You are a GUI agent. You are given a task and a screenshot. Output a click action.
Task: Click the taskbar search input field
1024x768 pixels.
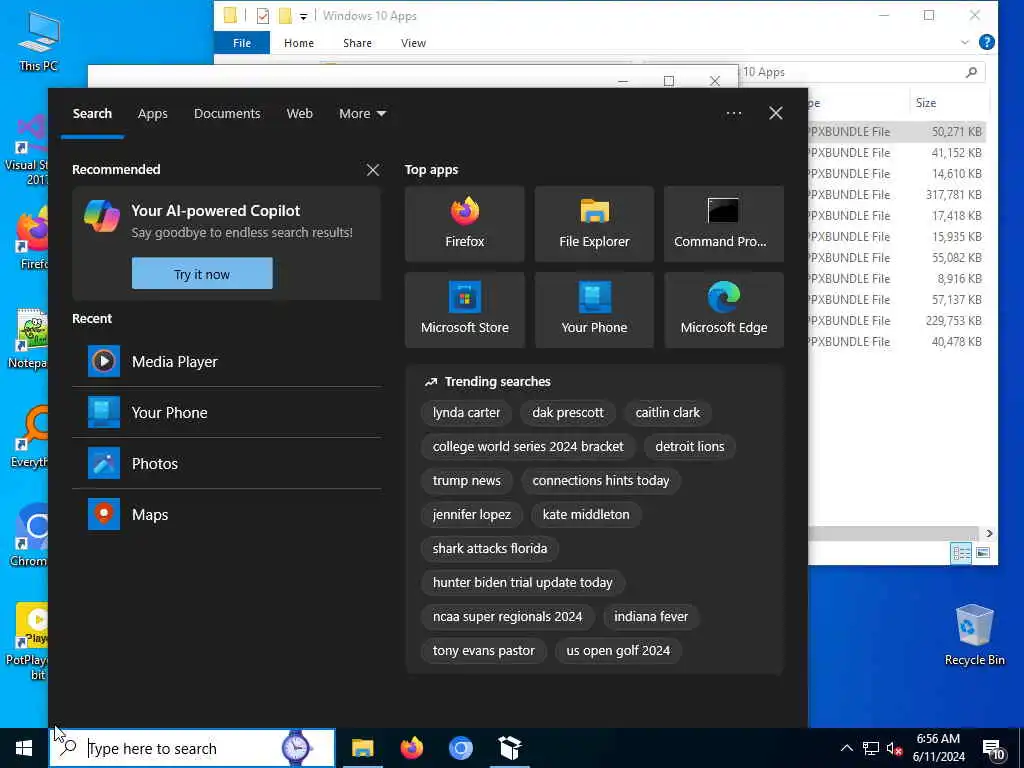(x=193, y=748)
